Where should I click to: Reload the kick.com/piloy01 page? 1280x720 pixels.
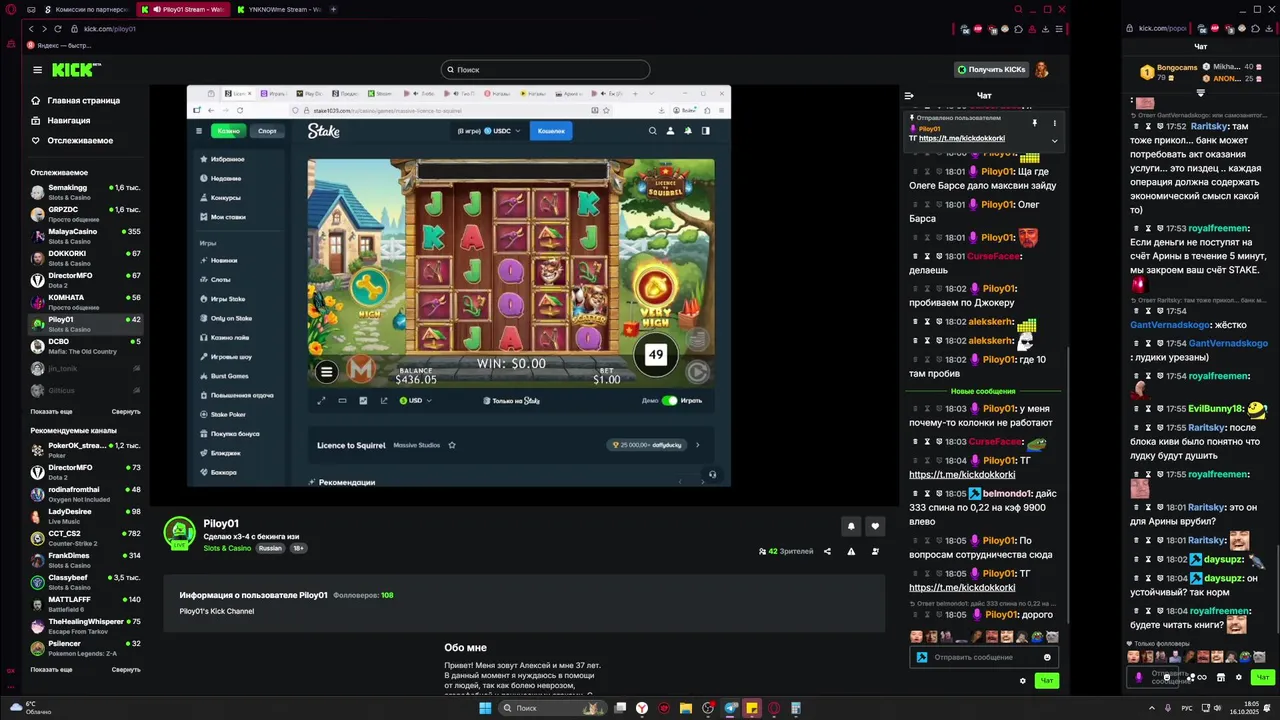pyautogui.click(x=57, y=29)
